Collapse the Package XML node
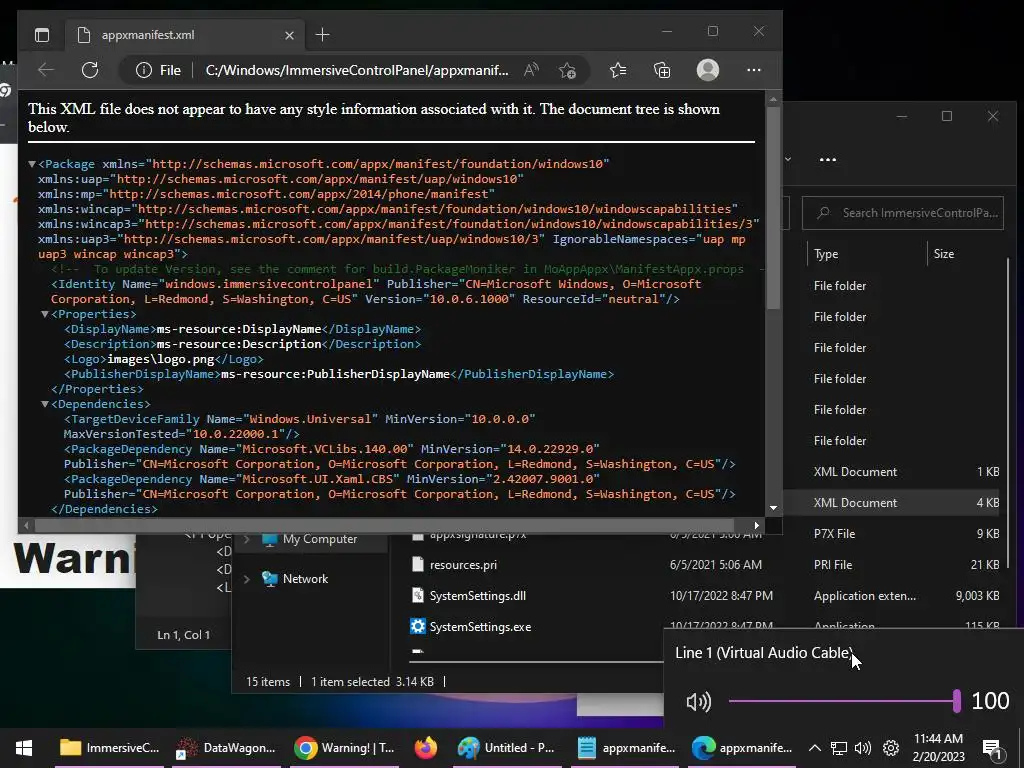Image resolution: width=1024 pixels, height=768 pixels. [32, 164]
